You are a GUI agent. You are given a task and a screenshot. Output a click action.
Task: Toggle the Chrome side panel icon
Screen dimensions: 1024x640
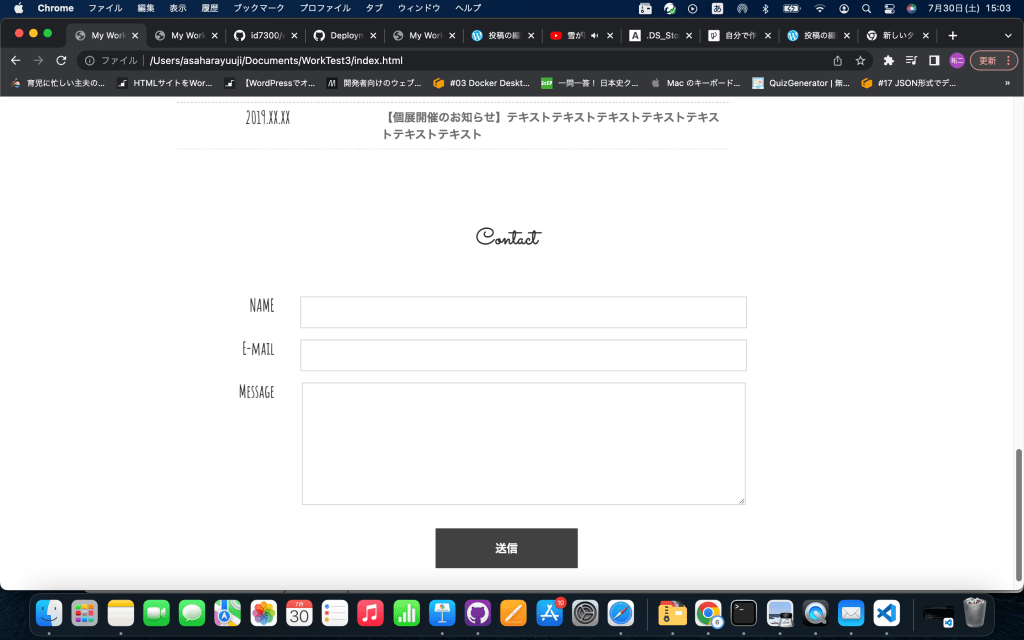934,60
